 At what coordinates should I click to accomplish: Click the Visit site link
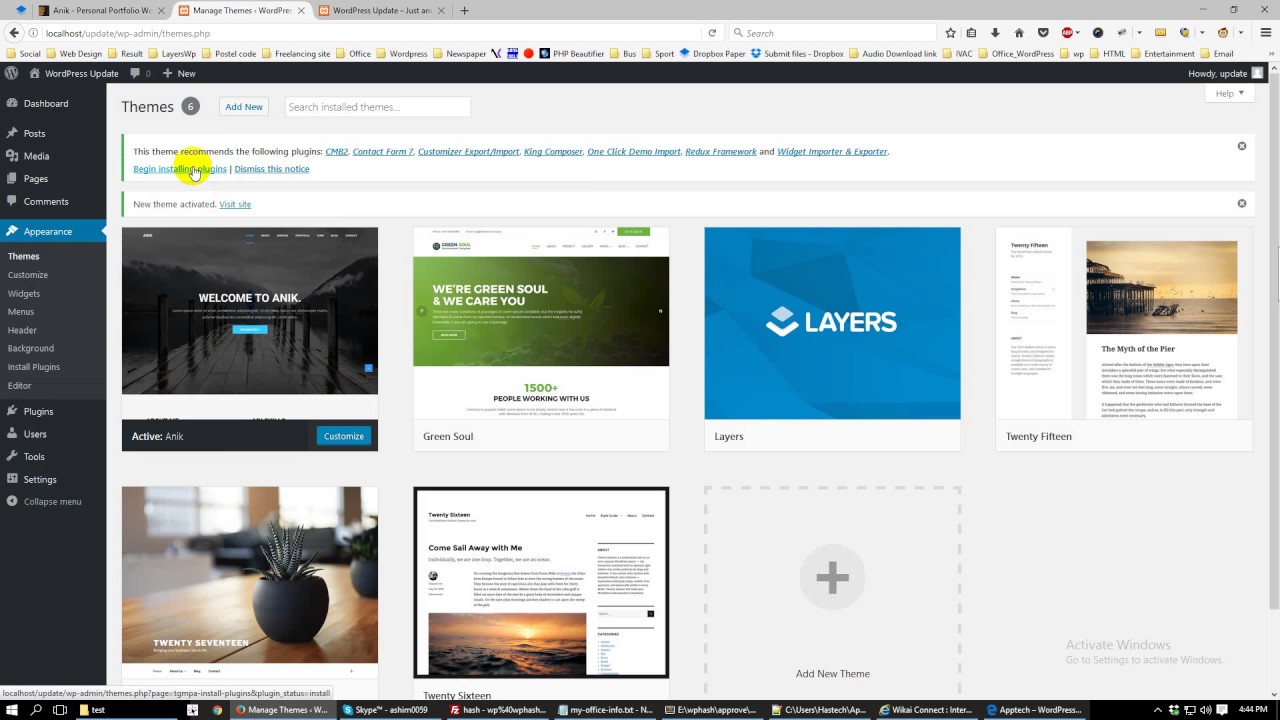click(x=235, y=204)
